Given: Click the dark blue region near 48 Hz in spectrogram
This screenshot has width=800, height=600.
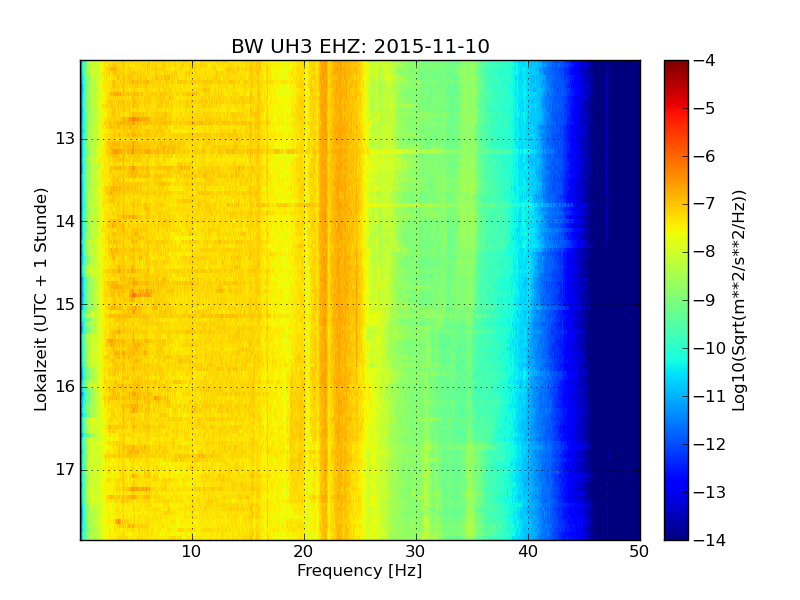Looking at the screenshot, I should pos(618,300).
